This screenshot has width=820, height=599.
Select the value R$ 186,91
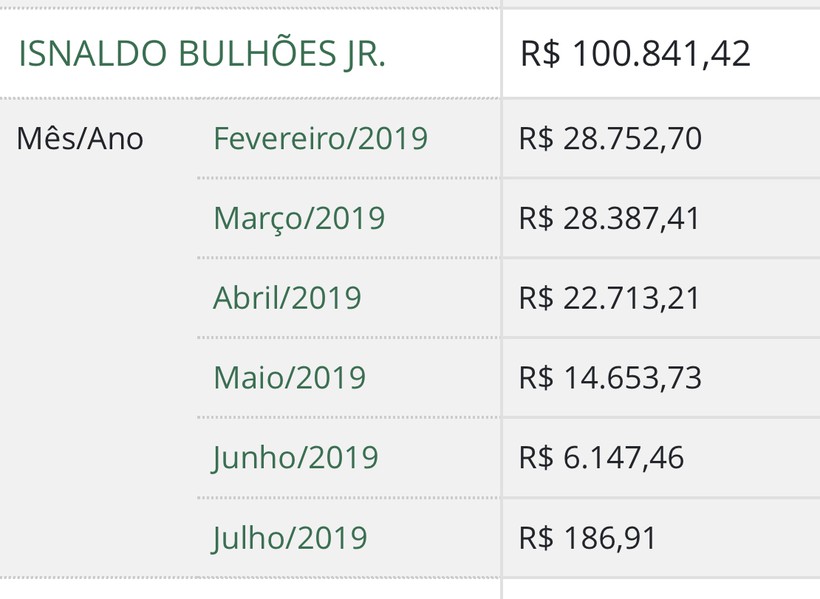click(x=588, y=538)
